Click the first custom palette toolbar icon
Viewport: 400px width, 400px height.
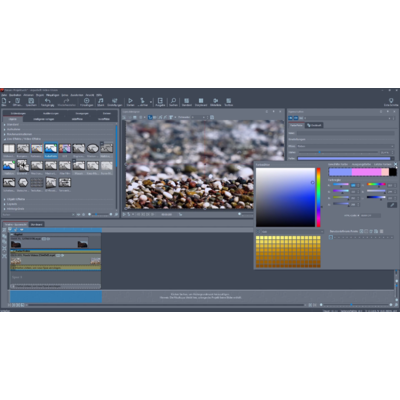(361, 231)
